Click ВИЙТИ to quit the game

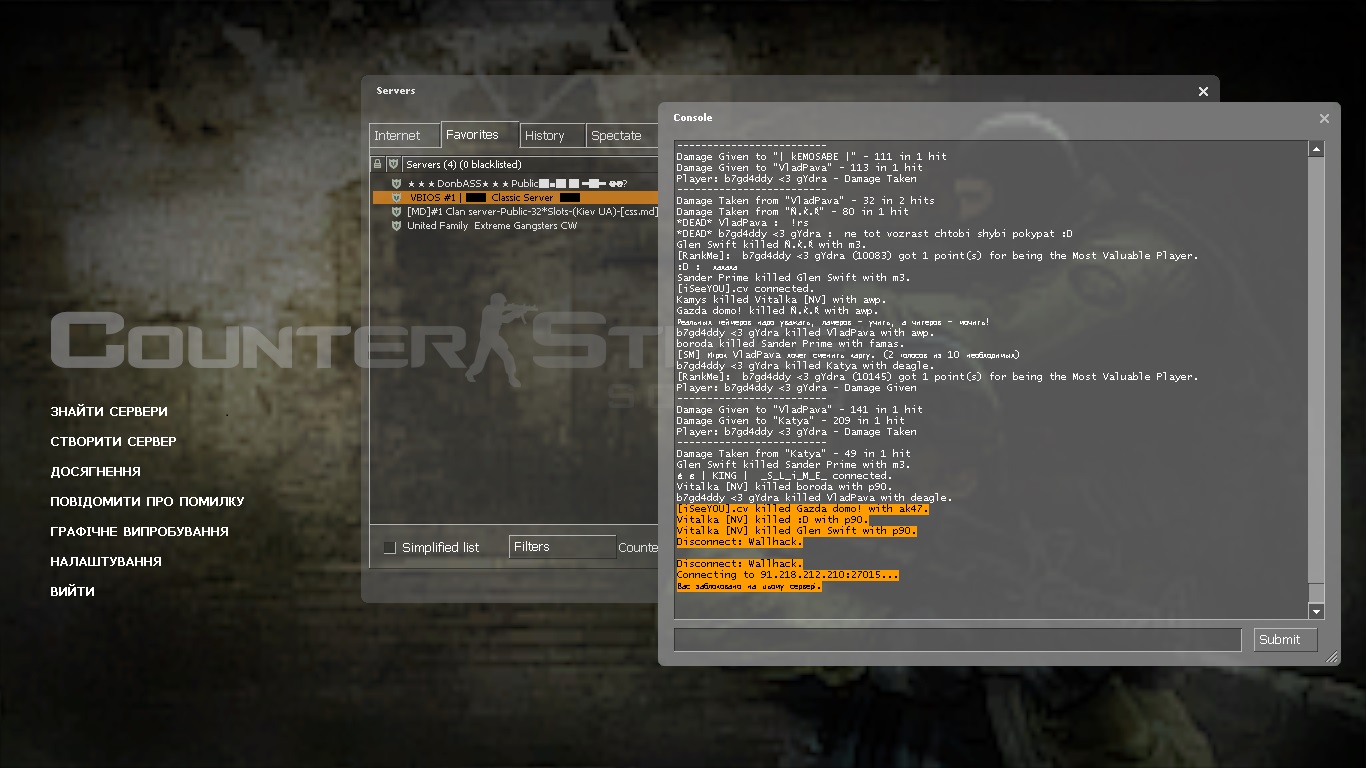tap(72, 591)
